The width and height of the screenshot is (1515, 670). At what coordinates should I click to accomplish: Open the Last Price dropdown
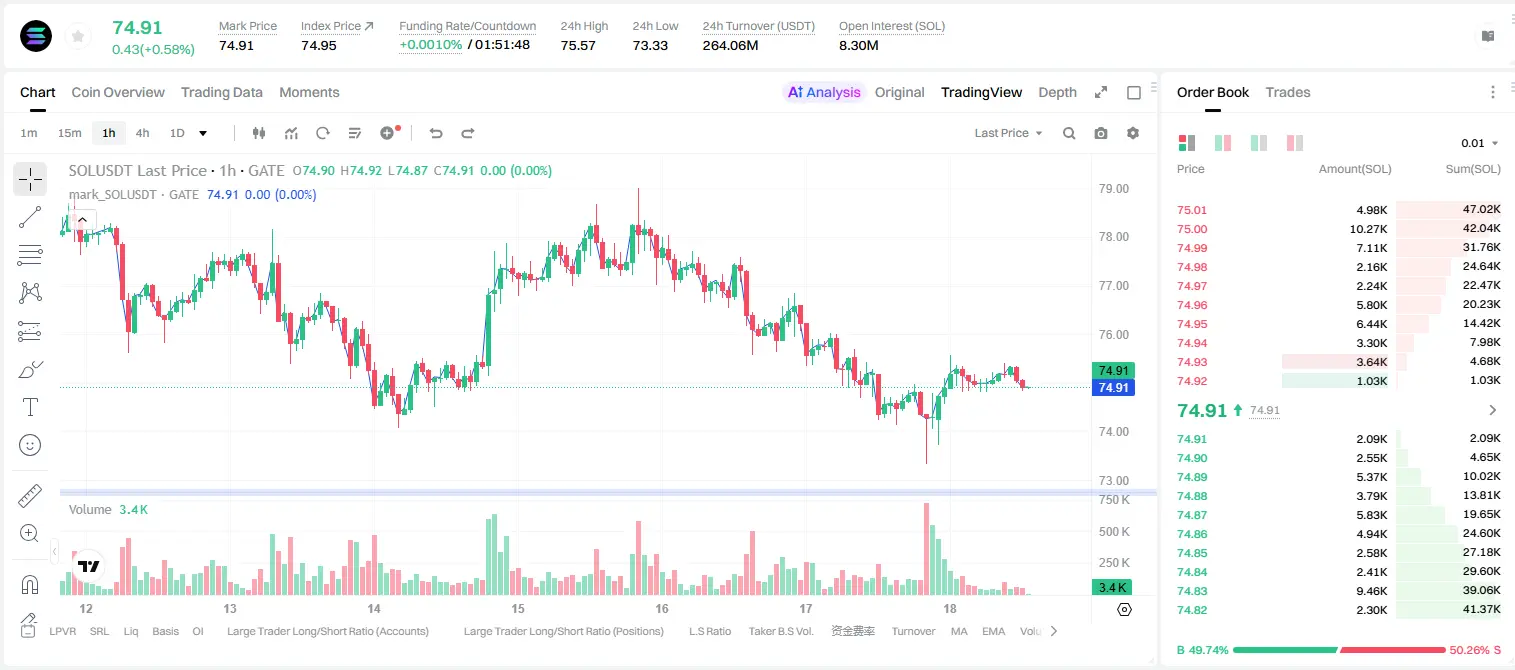tap(1009, 133)
